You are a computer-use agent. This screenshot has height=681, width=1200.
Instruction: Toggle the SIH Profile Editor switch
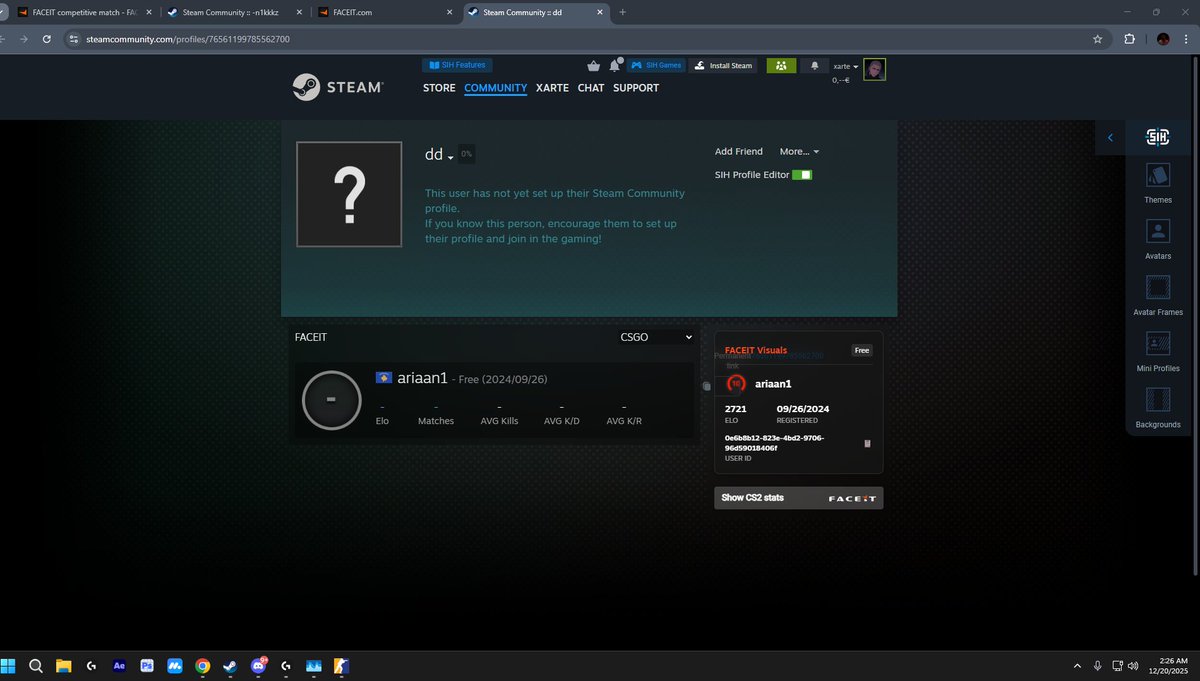click(x=802, y=175)
